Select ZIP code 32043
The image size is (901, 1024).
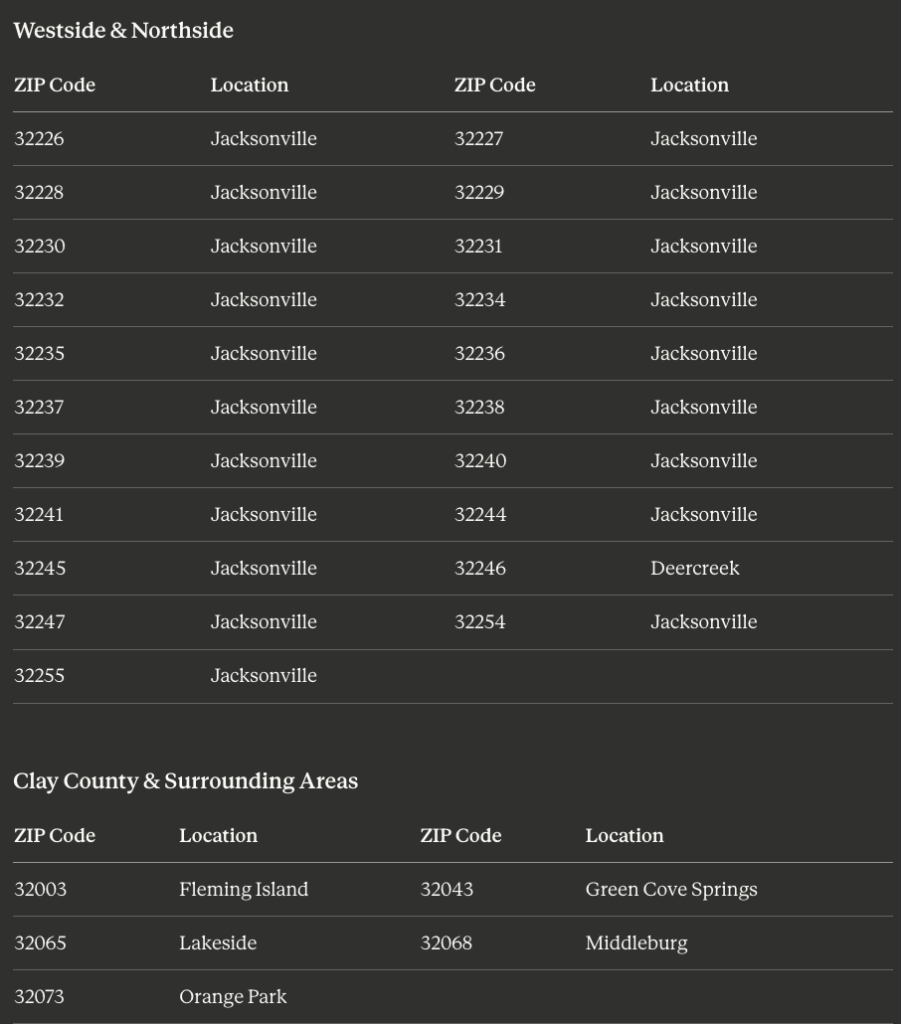click(x=447, y=889)
